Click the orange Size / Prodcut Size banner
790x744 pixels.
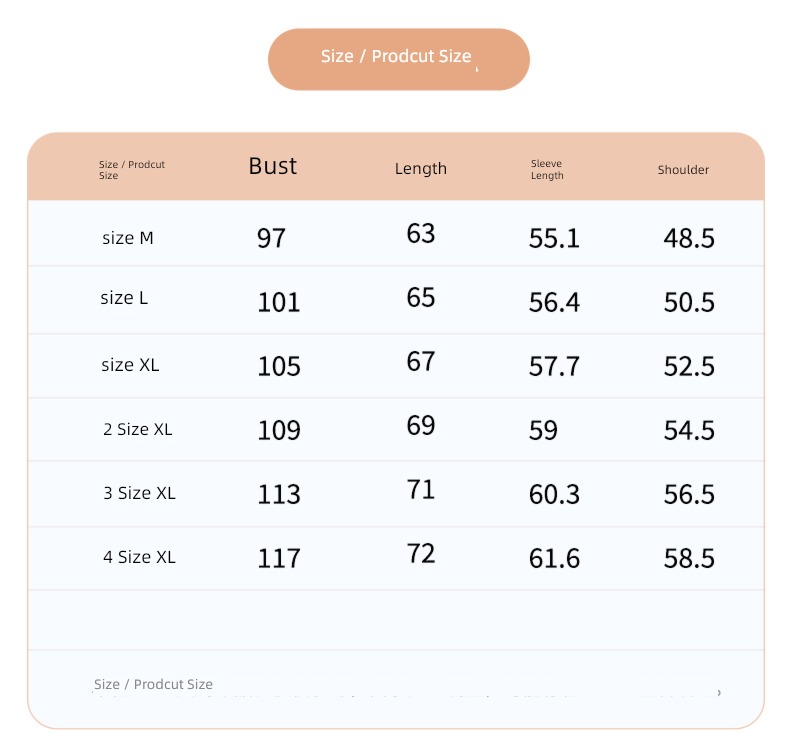tap(399, 59)
